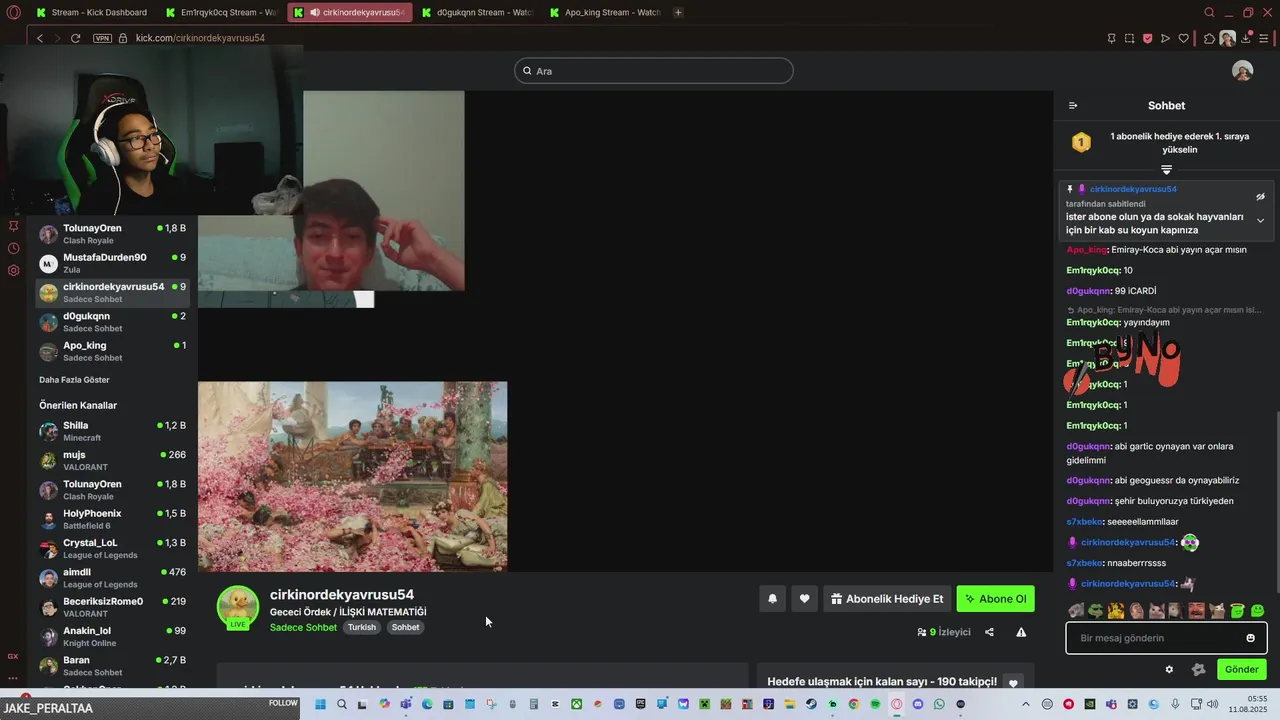Open the recommended channel mujs
Viewport: 1280px width, 720px height.
click(112, 460)
